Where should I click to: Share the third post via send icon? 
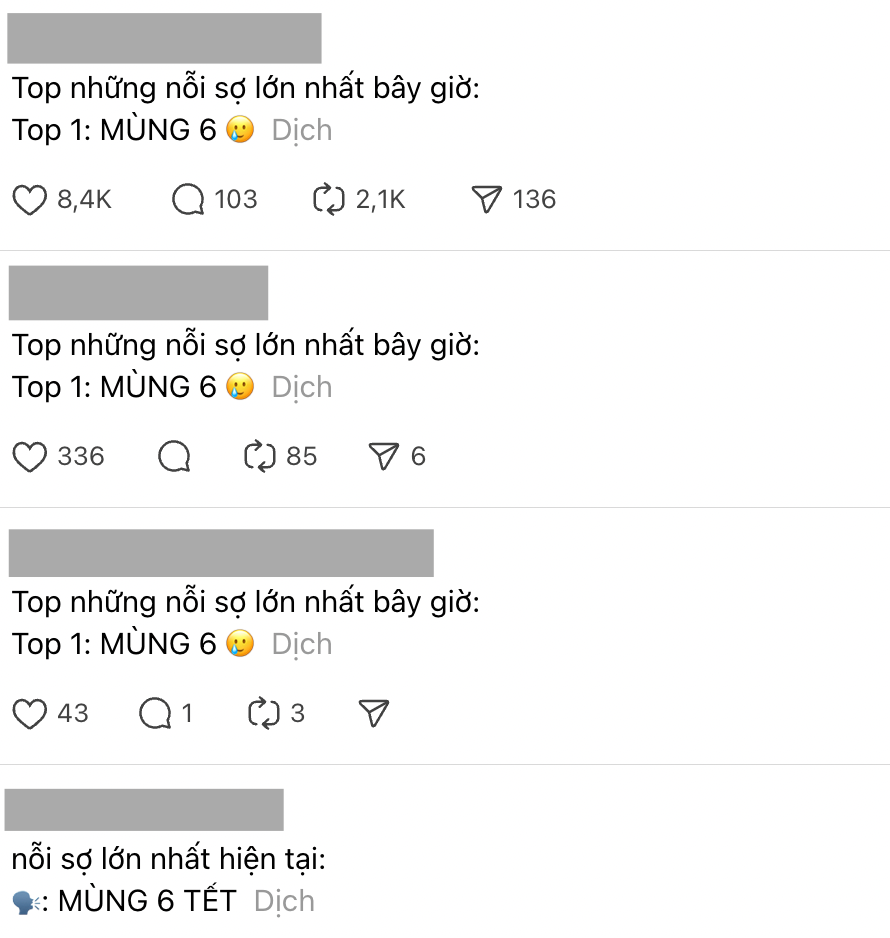(x=371, y=714)
